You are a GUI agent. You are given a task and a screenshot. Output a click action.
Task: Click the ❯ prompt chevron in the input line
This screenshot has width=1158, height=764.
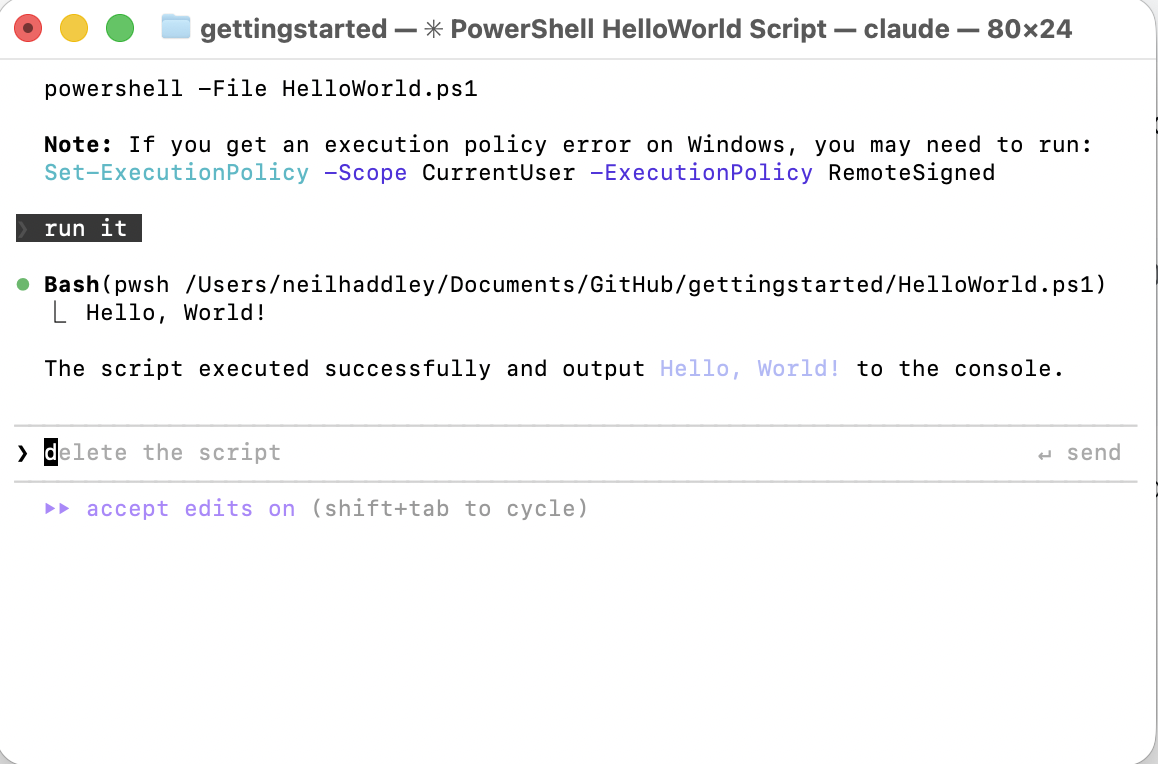[x=22, y=453]
